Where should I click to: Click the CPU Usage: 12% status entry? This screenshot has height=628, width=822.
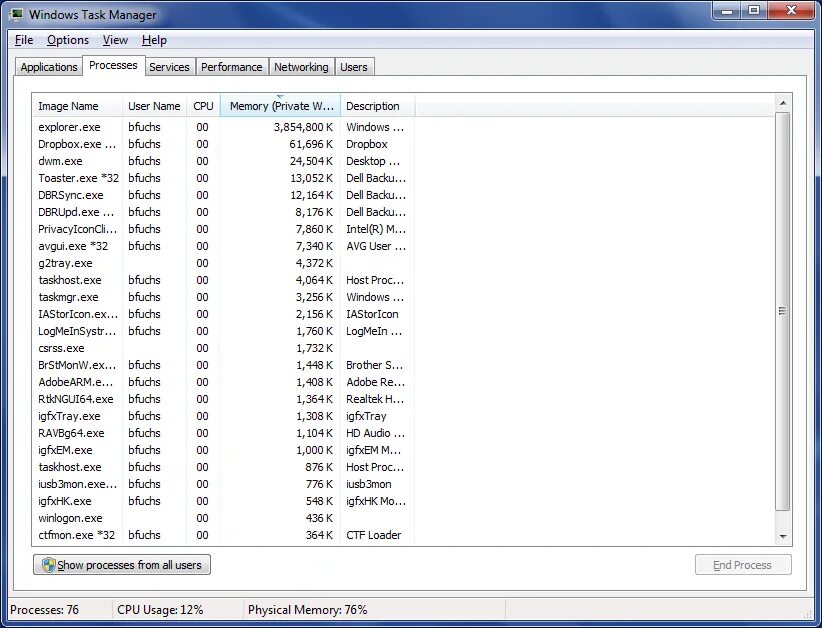tap(160, 610)
